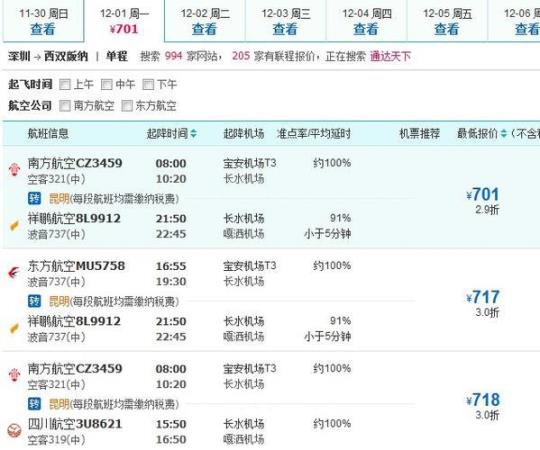This screenshot has height=450, width=540.
Task: Select the ¥718 price
Action: 482,400
